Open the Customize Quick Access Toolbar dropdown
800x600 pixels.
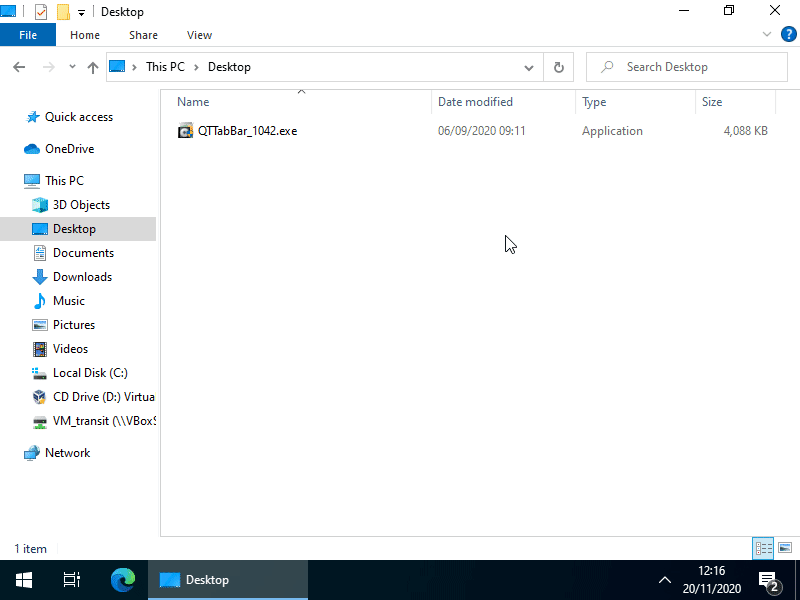(81, 12)
